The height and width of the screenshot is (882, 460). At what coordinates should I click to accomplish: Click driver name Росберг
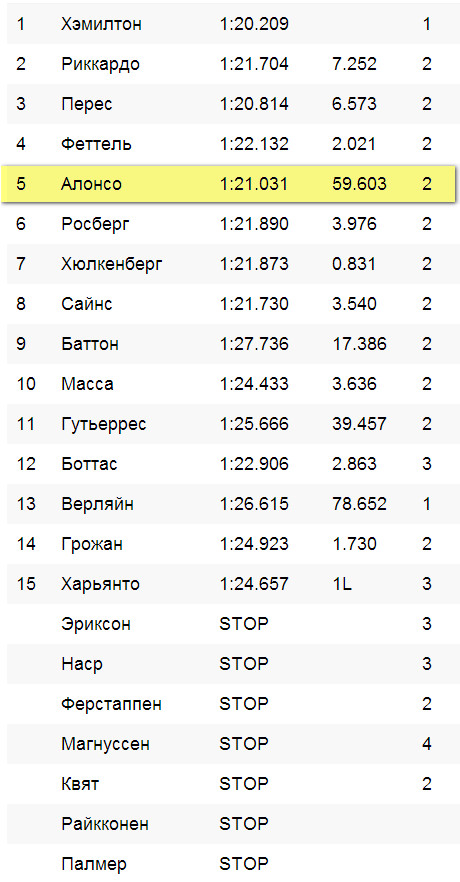[x=95, y=224]
